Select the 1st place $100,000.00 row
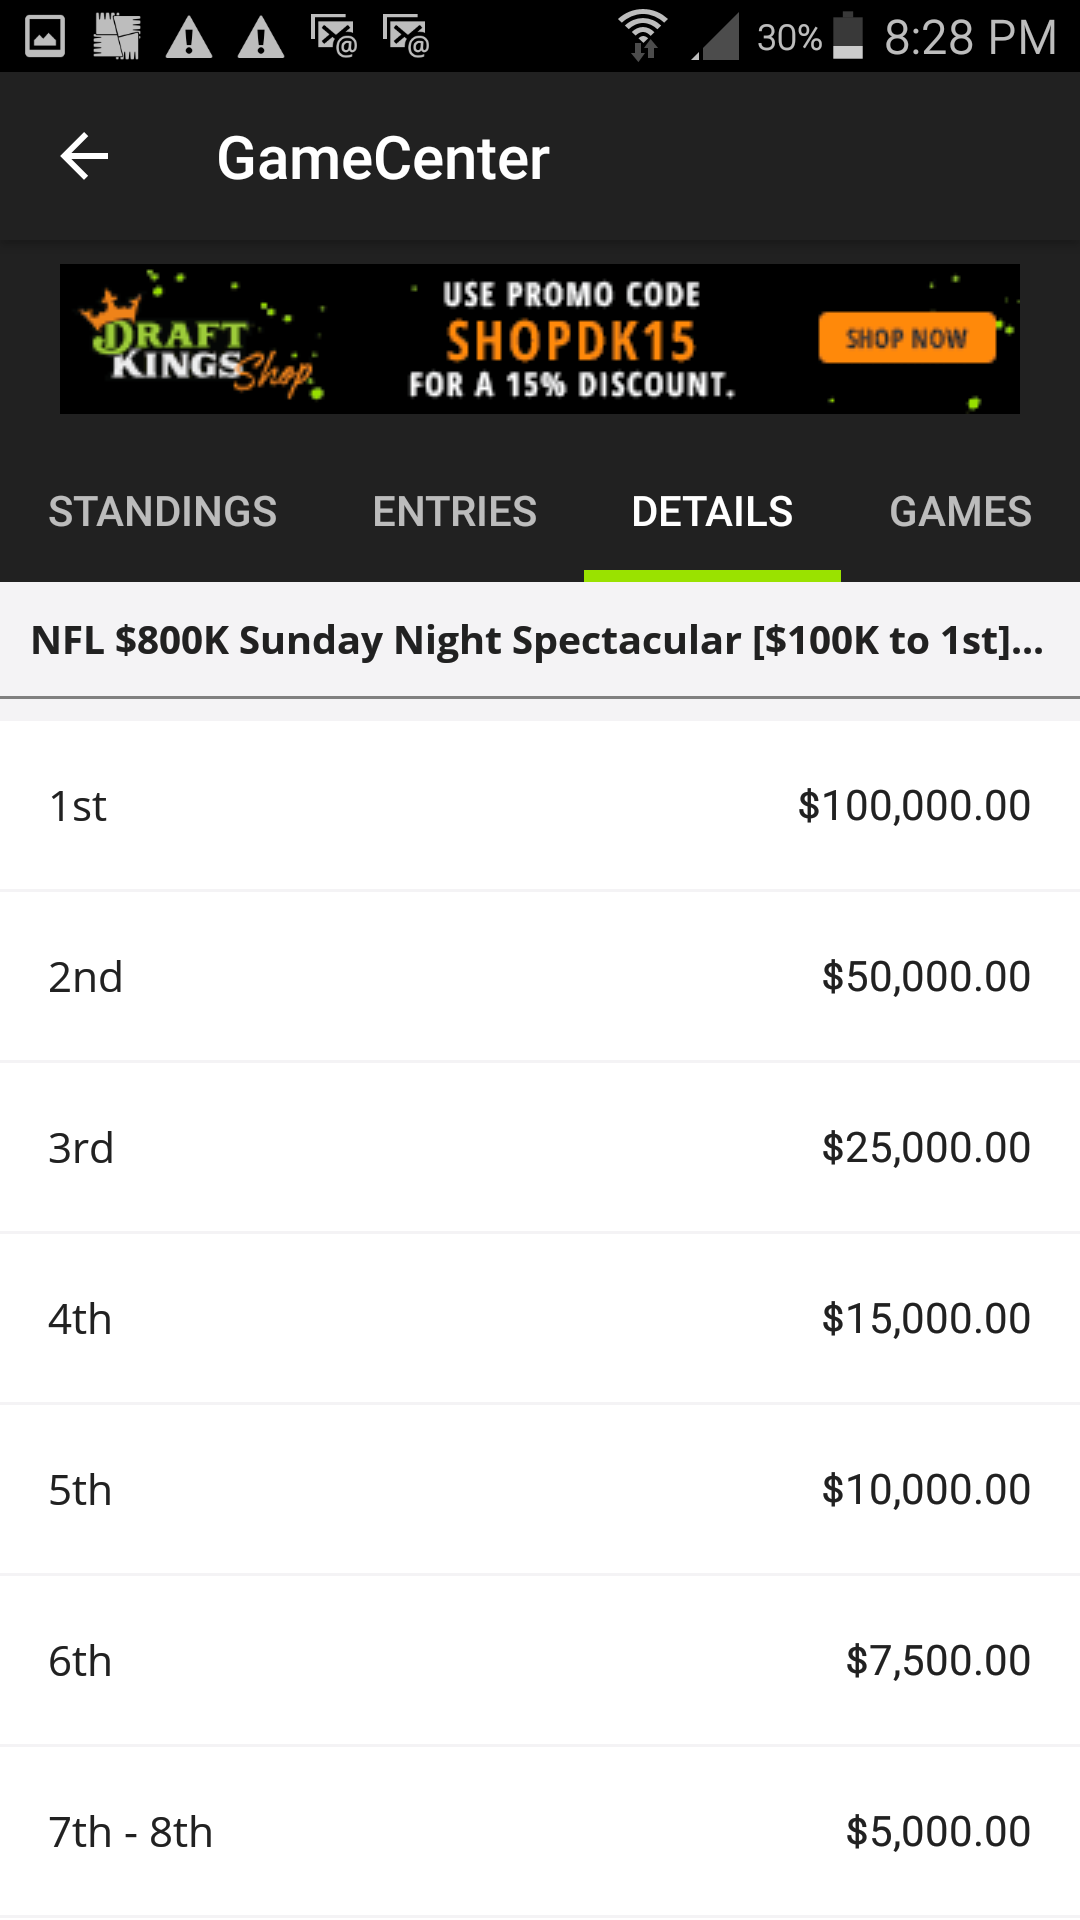 click(x=540, y=806)
